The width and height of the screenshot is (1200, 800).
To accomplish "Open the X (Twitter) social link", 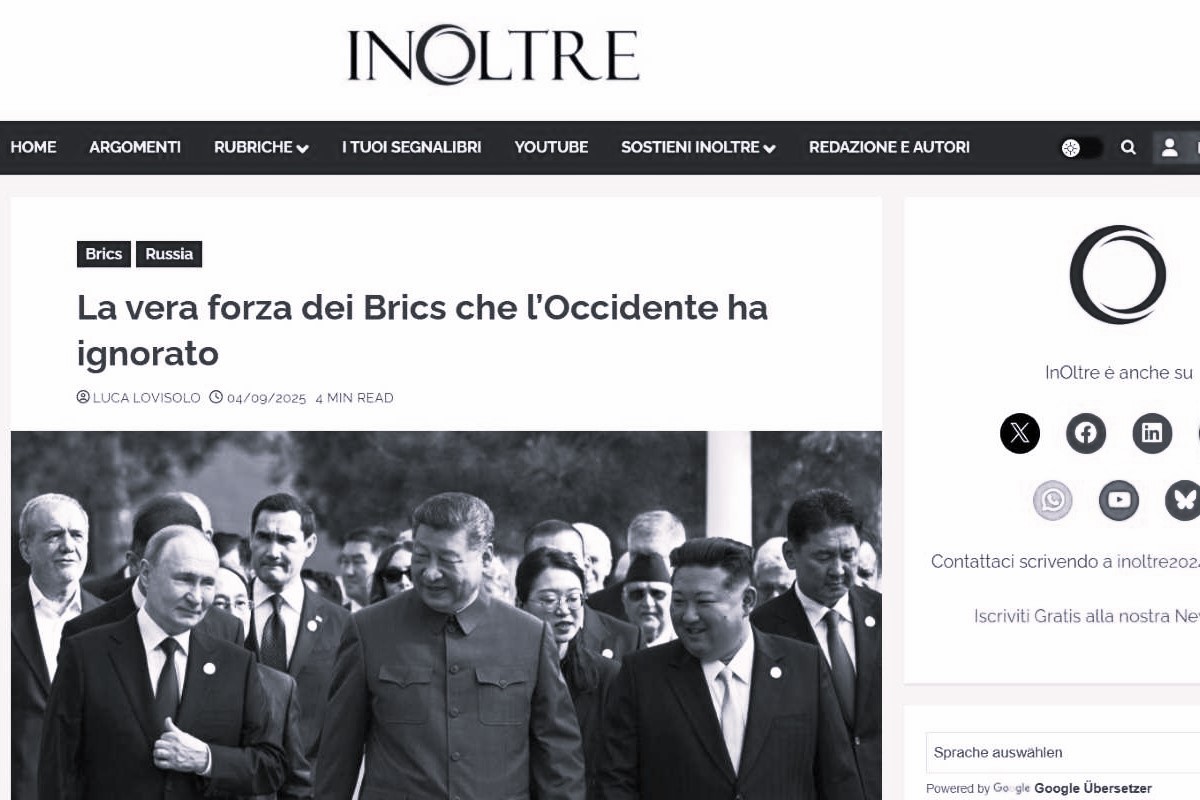I will 1019,433.
